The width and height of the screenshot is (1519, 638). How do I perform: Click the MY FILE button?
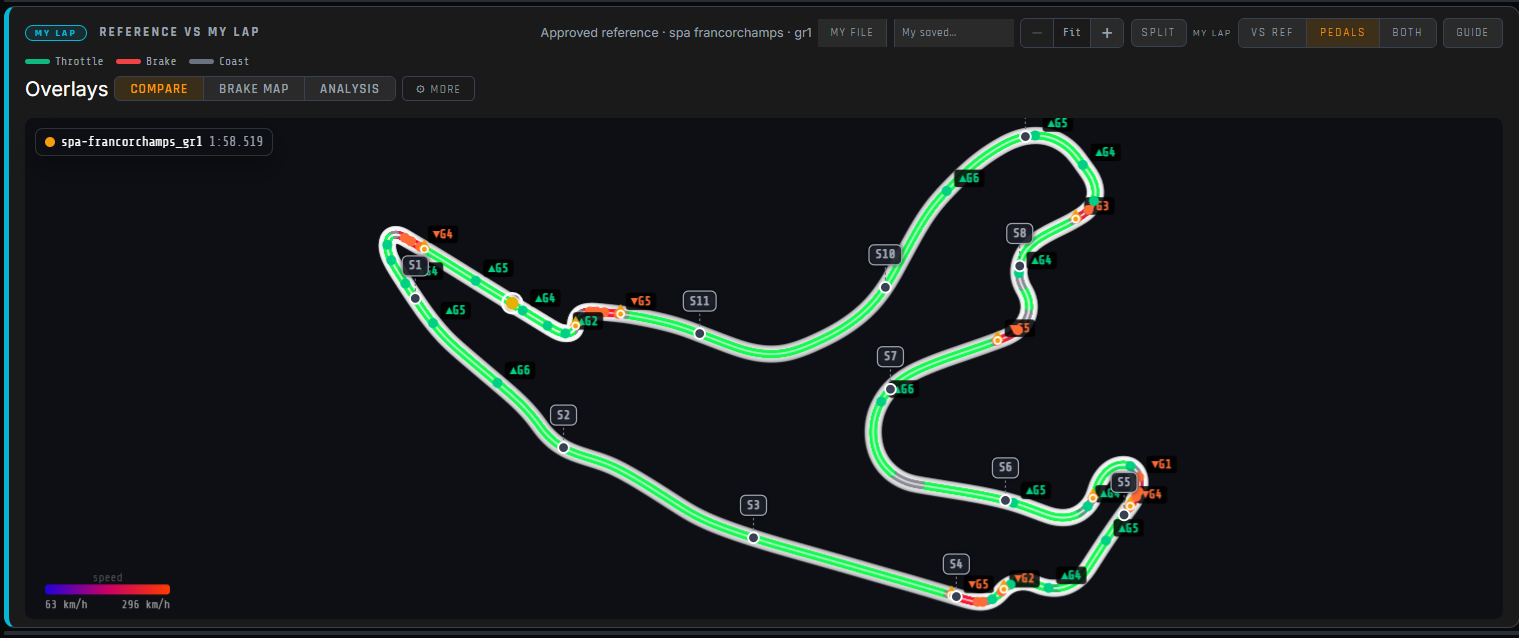[852, 33]
